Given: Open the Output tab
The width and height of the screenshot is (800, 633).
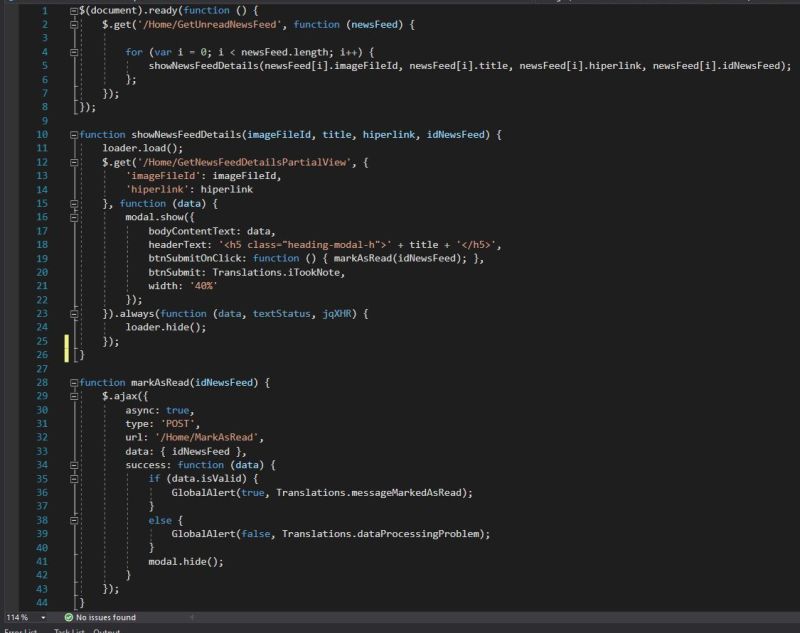Looking at the screenshot, I should coord(108,629).
